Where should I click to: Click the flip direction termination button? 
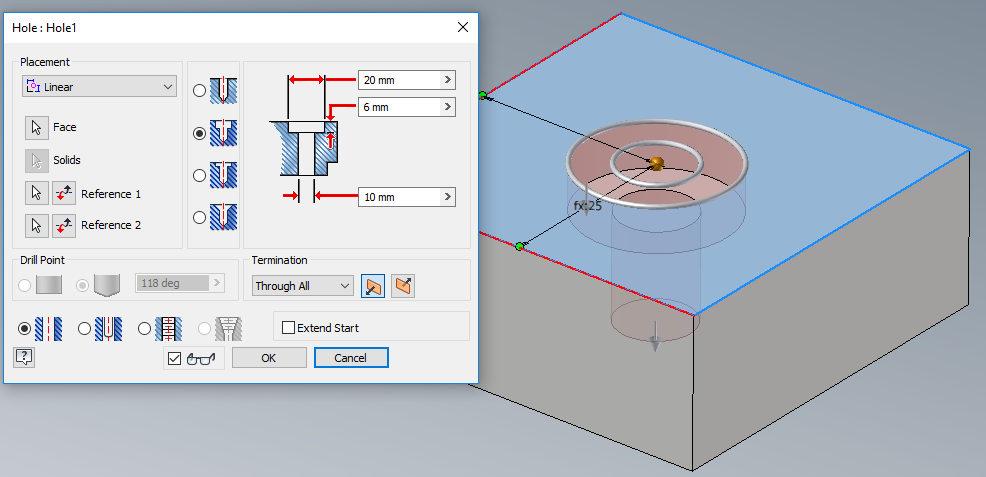(x=373, y=286)
